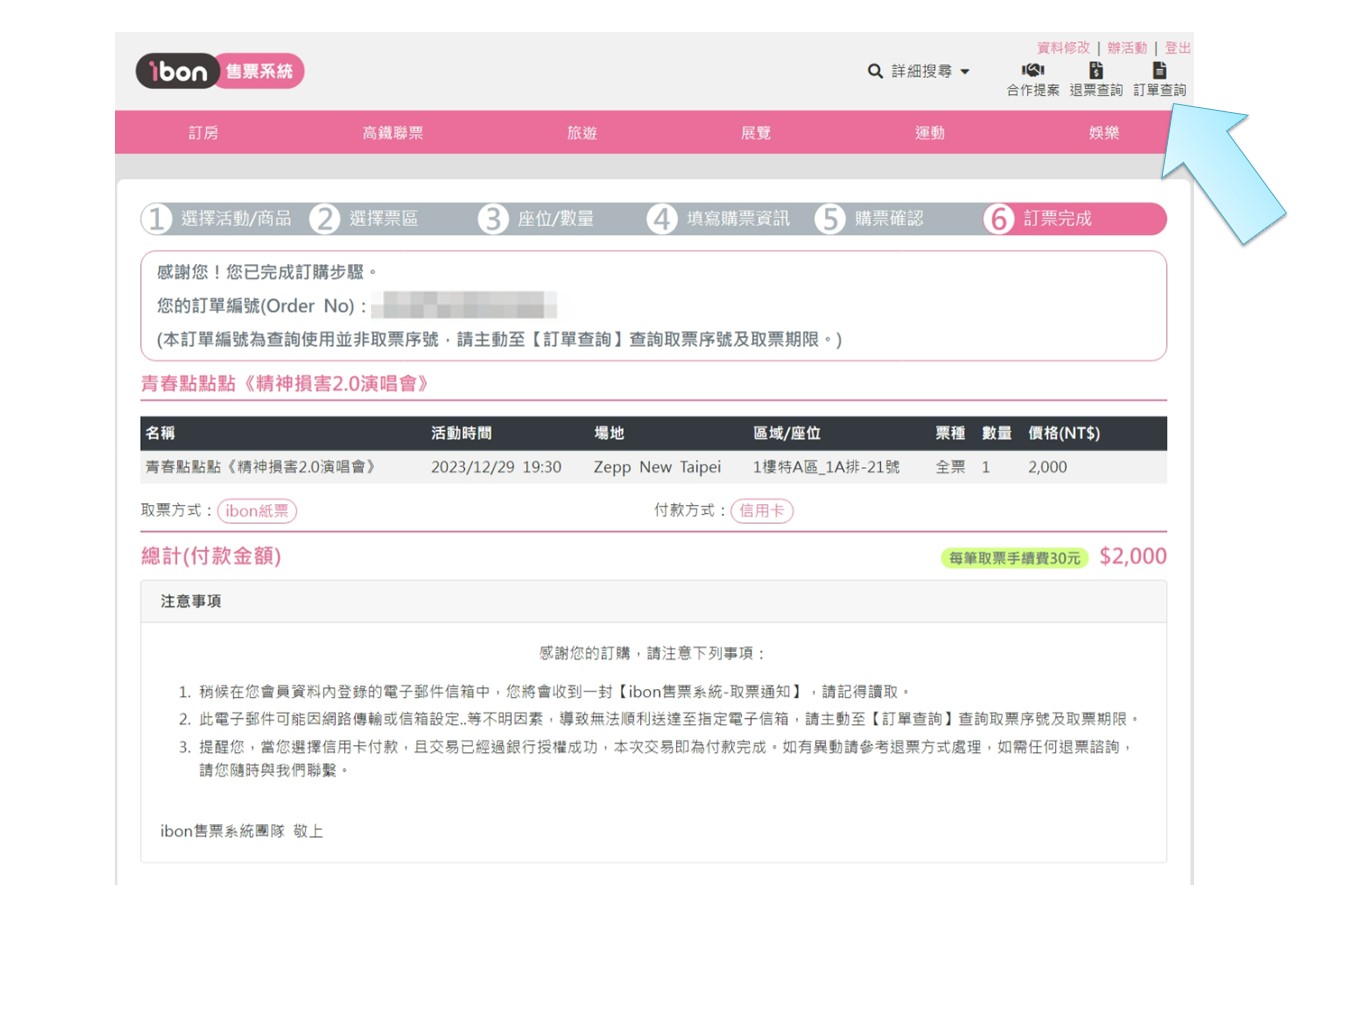This screenshot has height=1024, width=1365.
Task: Click the 場地 column header
Action: pyautogui.click(x=609, y=433)
